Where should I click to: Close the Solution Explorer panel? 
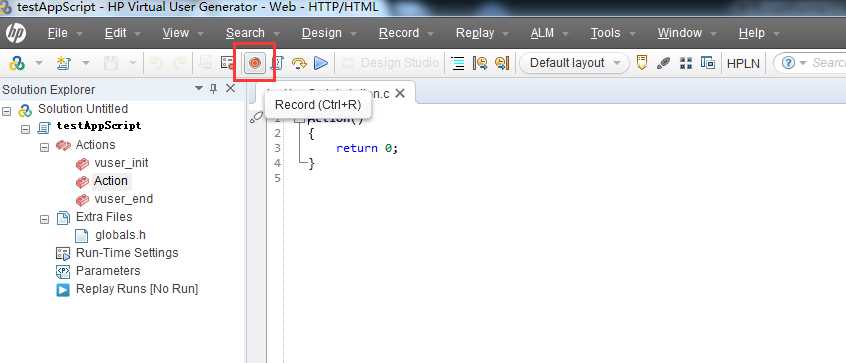pyautogui.click(x=230, y=88)
